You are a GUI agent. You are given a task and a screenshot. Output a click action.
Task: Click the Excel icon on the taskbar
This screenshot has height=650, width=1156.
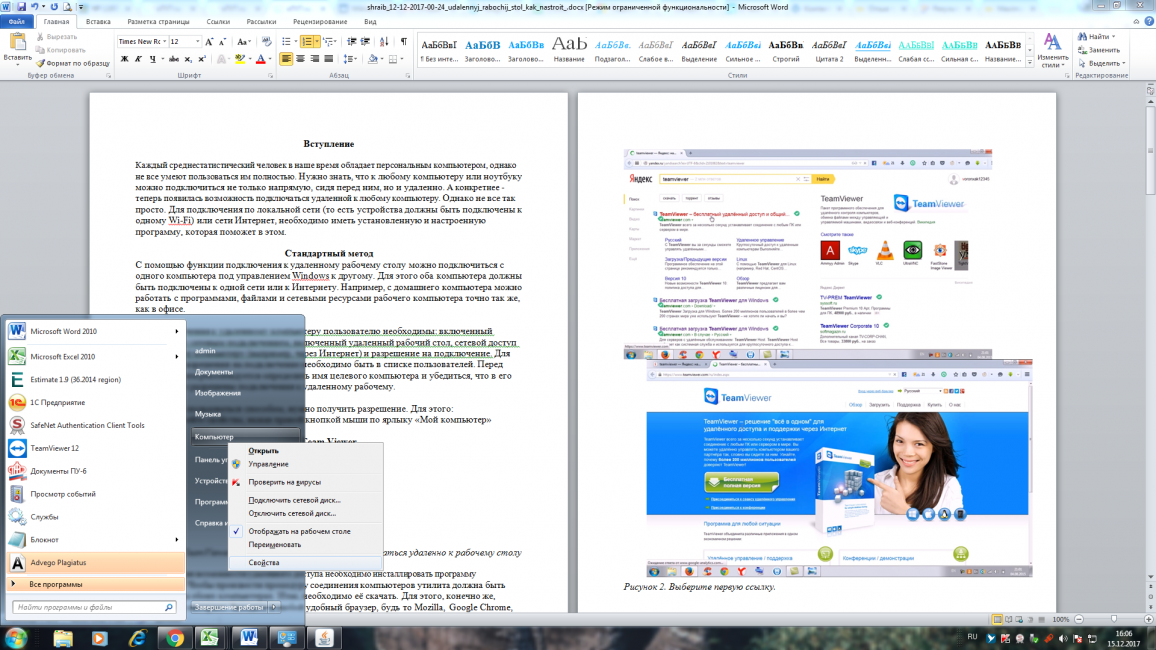(212, 638)
